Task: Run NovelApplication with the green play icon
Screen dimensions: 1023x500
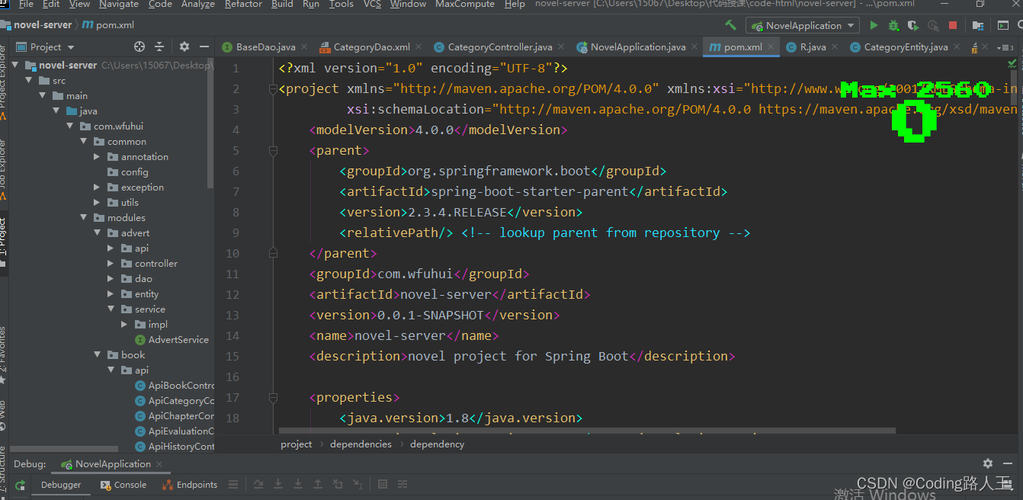Action: 874,25
